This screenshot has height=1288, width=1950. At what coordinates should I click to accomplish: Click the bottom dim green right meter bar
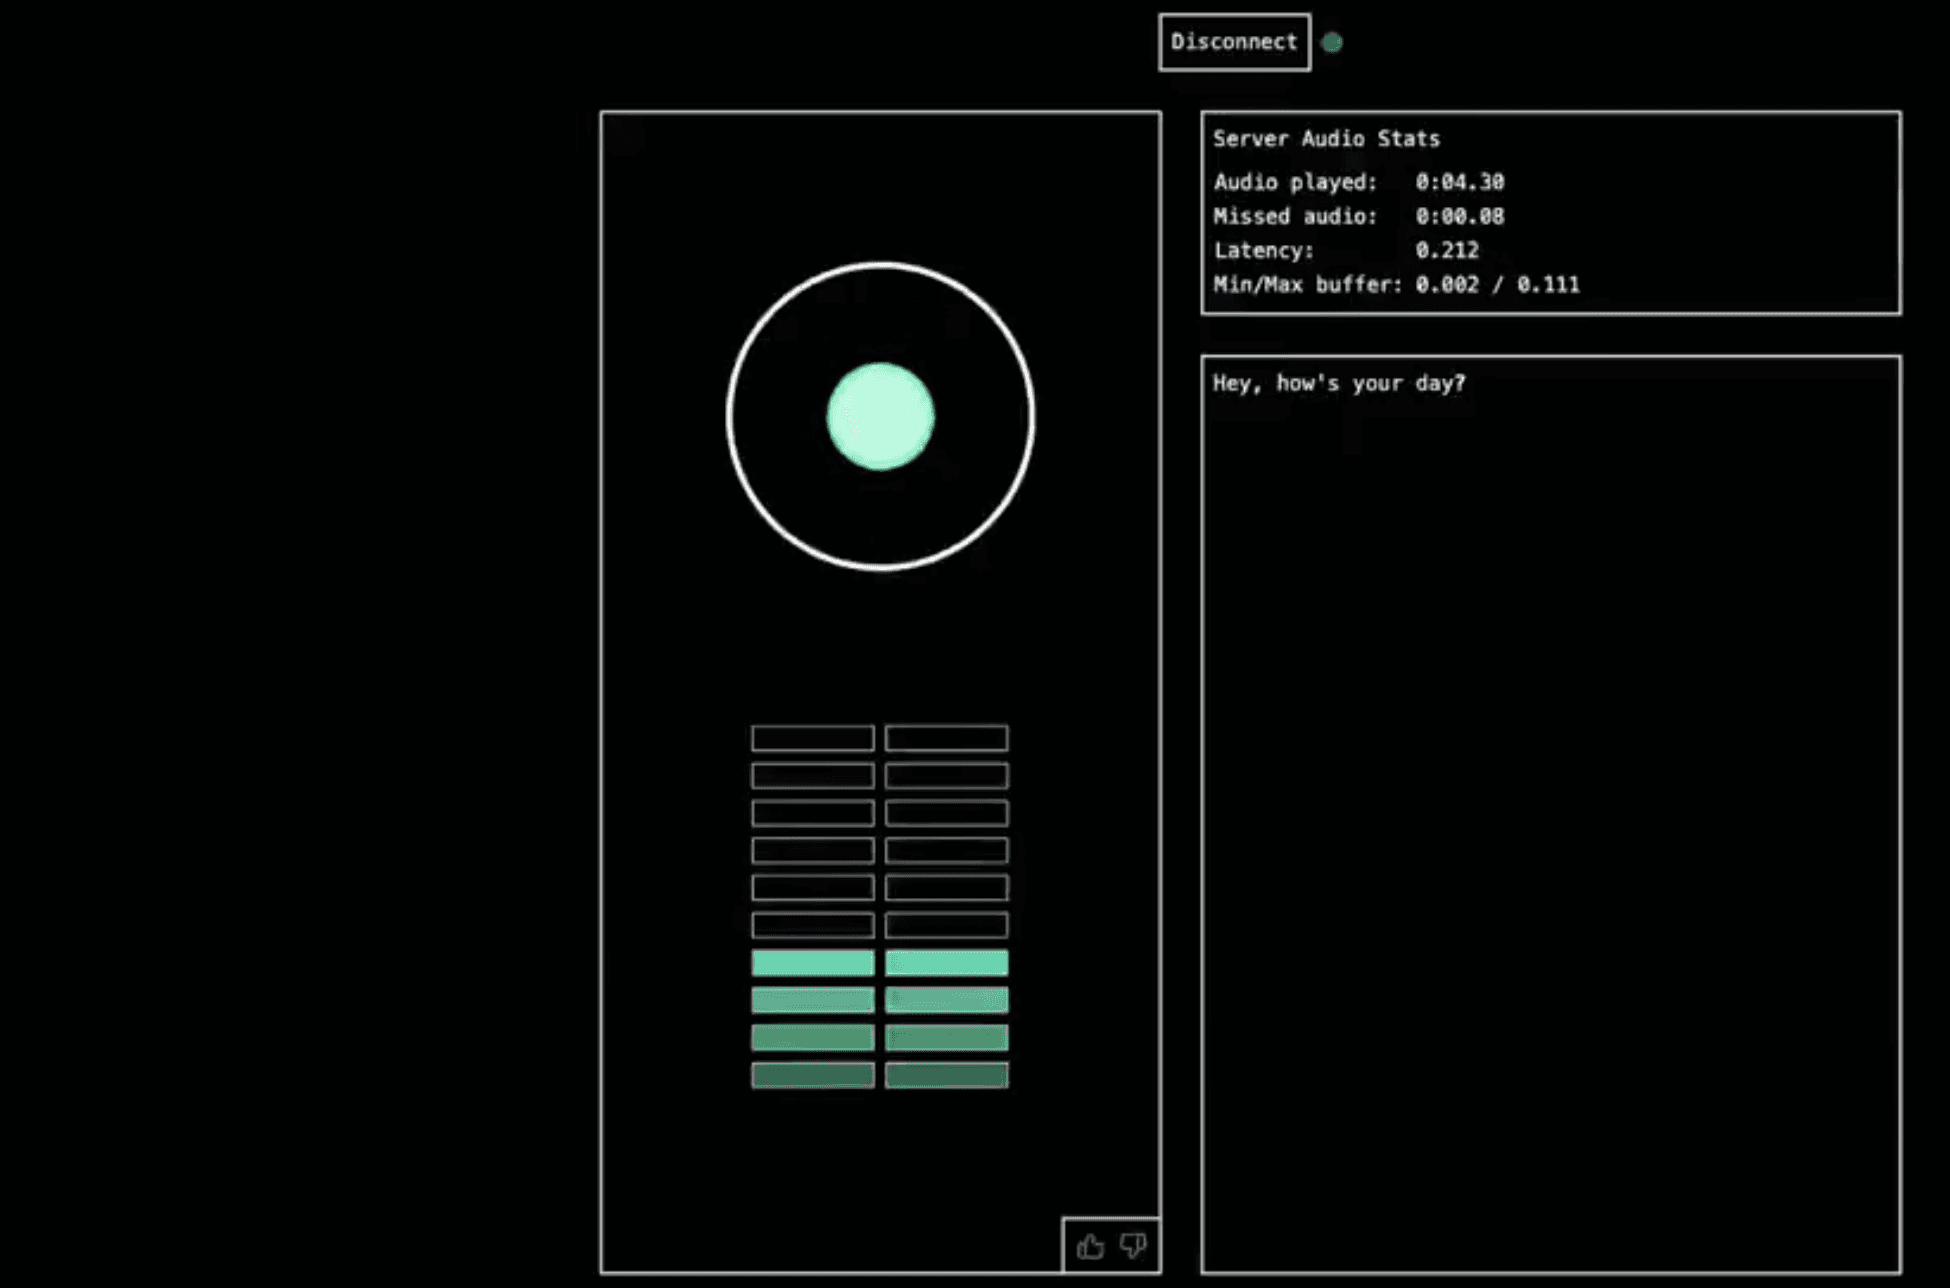tap(946, 1075)
